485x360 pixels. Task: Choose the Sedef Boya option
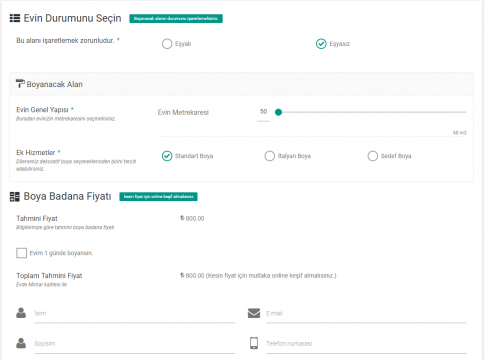(x=372, y=156)
